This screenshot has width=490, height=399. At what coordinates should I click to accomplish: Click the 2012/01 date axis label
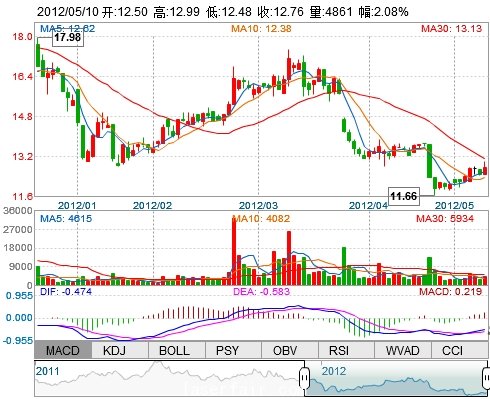[x=77, y=205]
